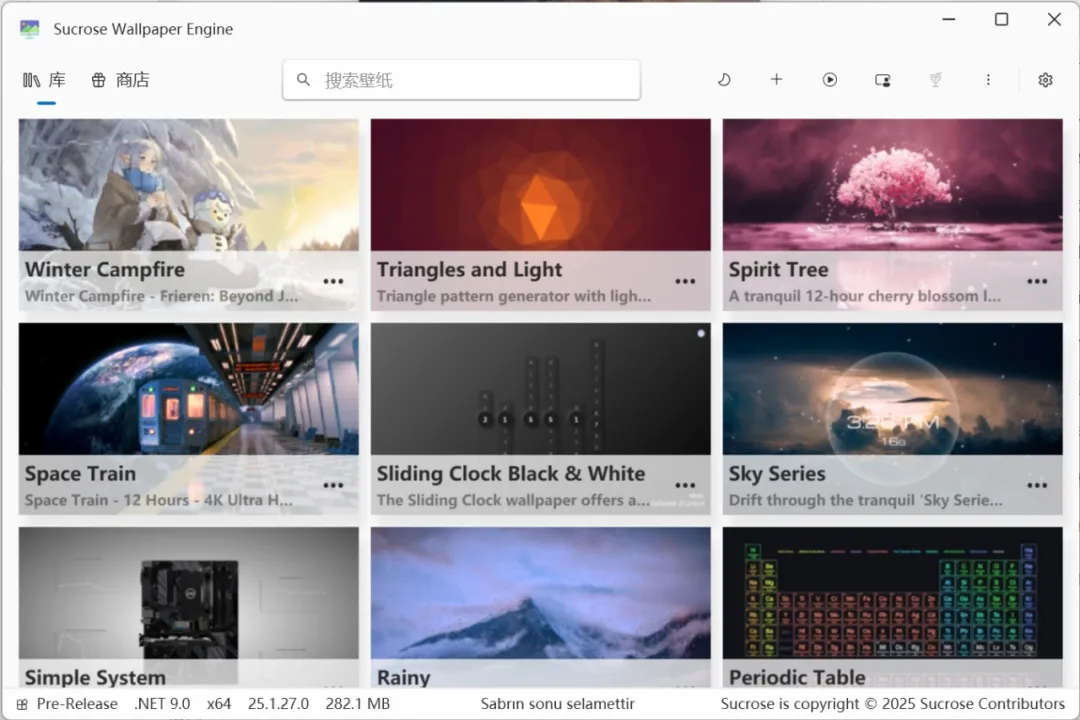Click the Sucrose copyright text in status bar
This screenshot has width=1080, height=720.
pyautogui.click(x=892, y=704)
